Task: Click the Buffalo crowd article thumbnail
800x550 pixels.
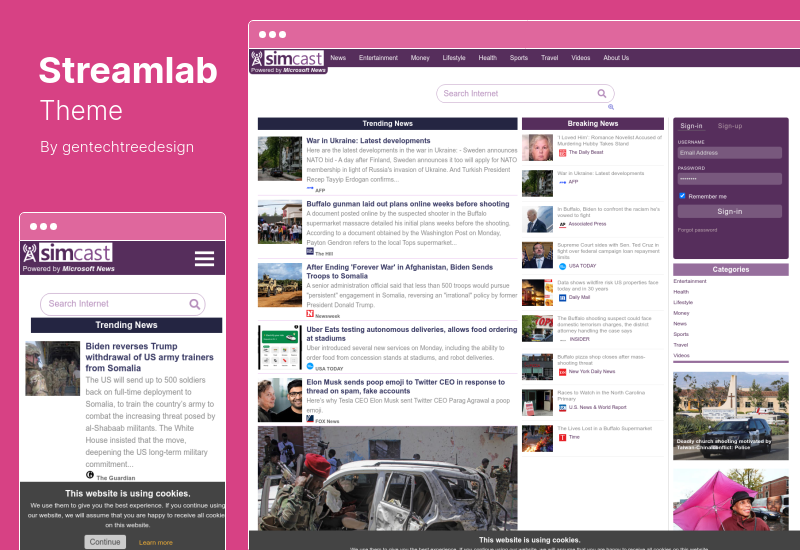Action: tap(280, 222)
